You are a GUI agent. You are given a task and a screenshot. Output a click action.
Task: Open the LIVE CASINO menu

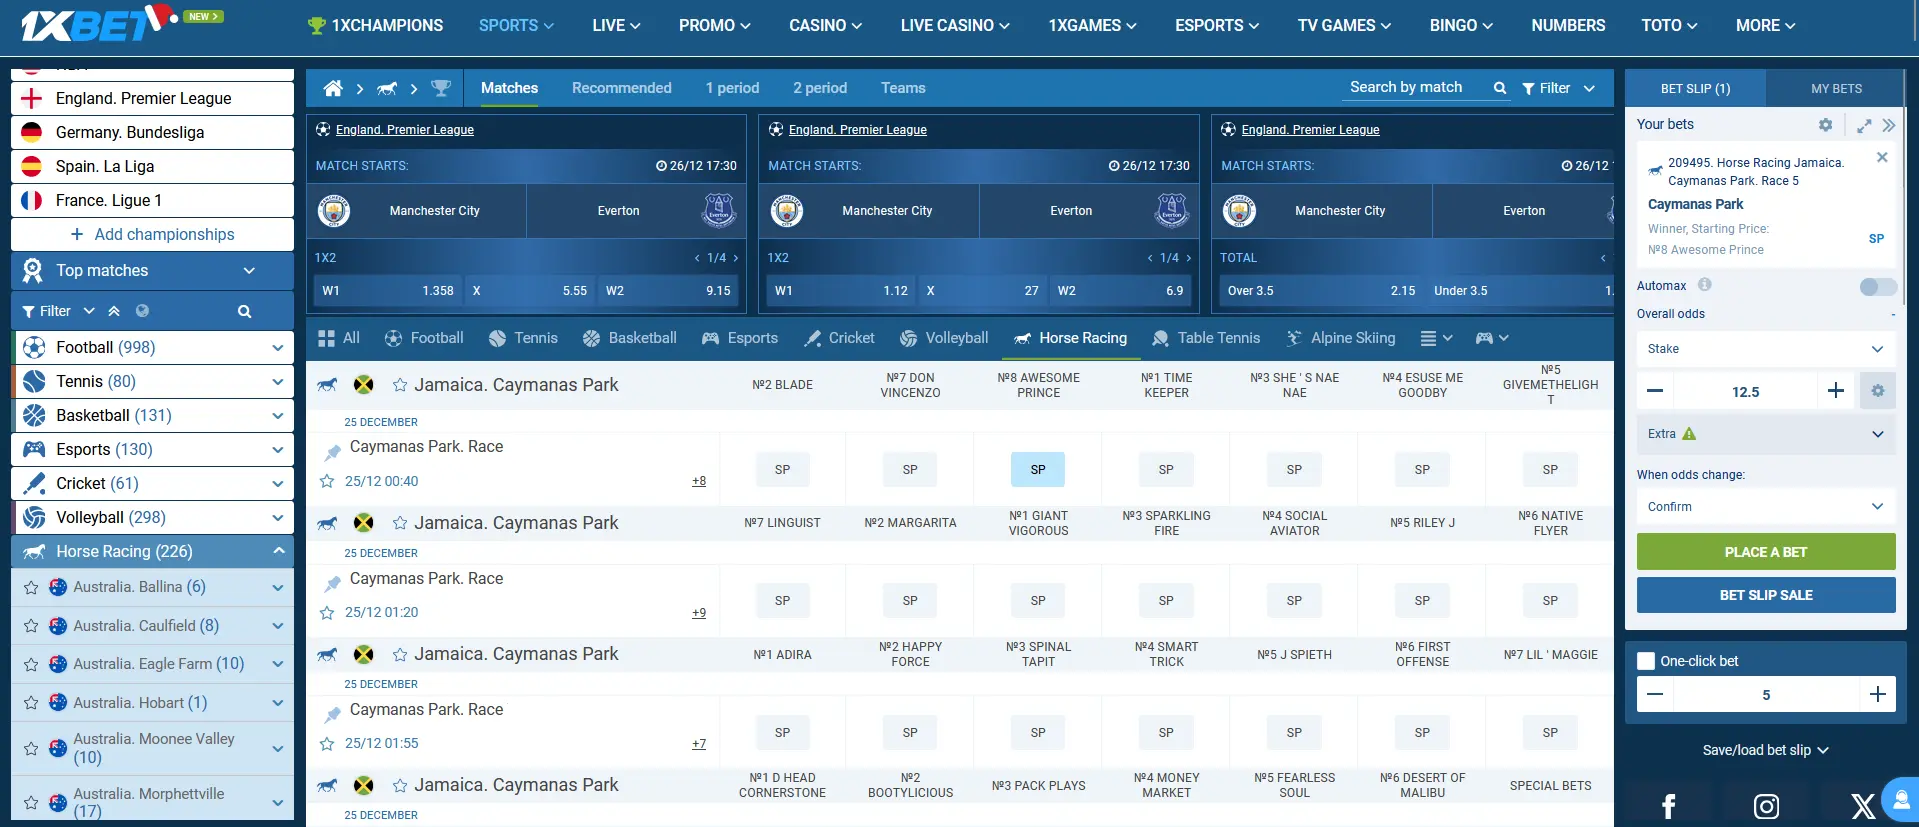[954, 26]
